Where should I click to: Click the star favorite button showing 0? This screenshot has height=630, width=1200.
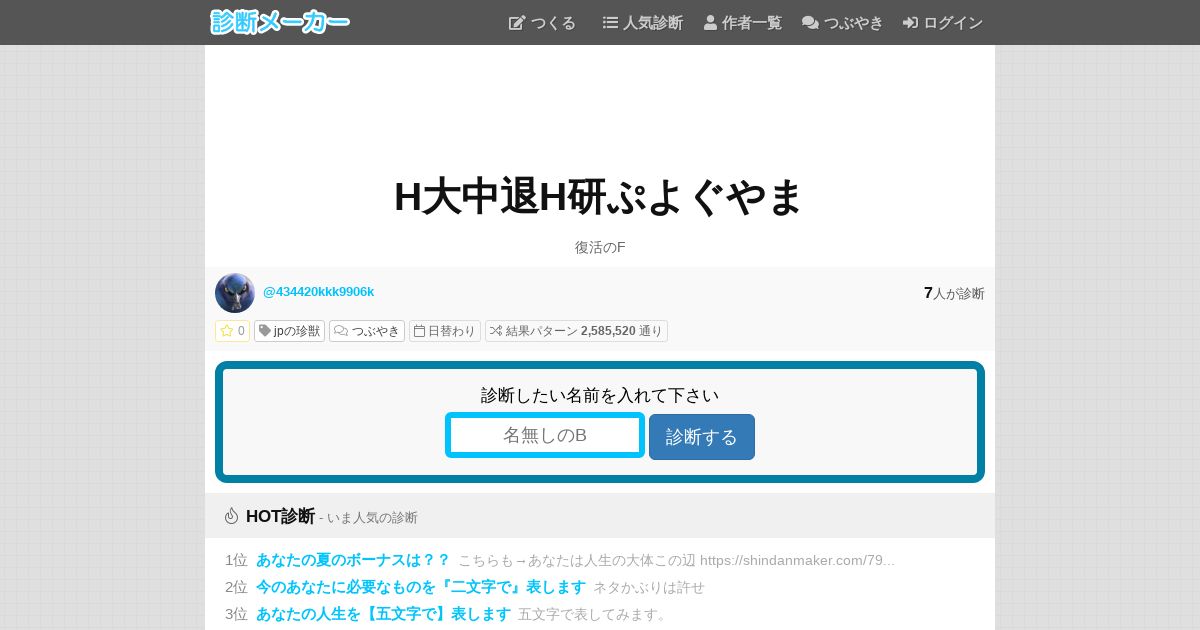[x=232, y=331]
